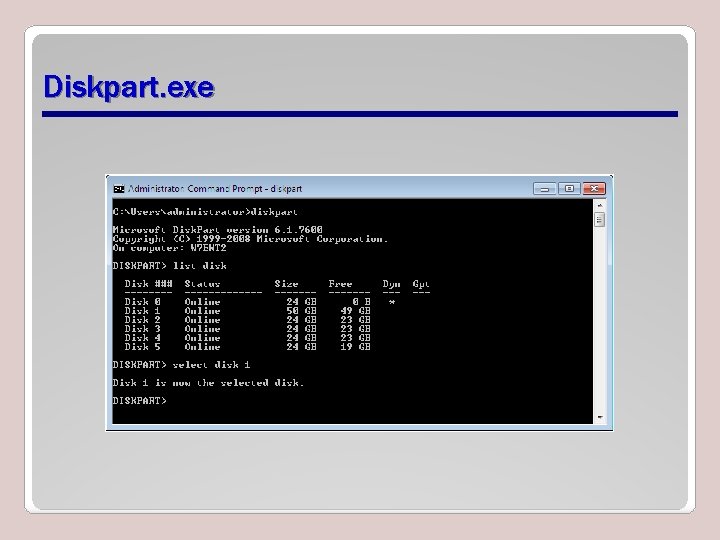Screen dimensions: 720x540
Task: Click the 'list disk' command line
Action: 169,266
